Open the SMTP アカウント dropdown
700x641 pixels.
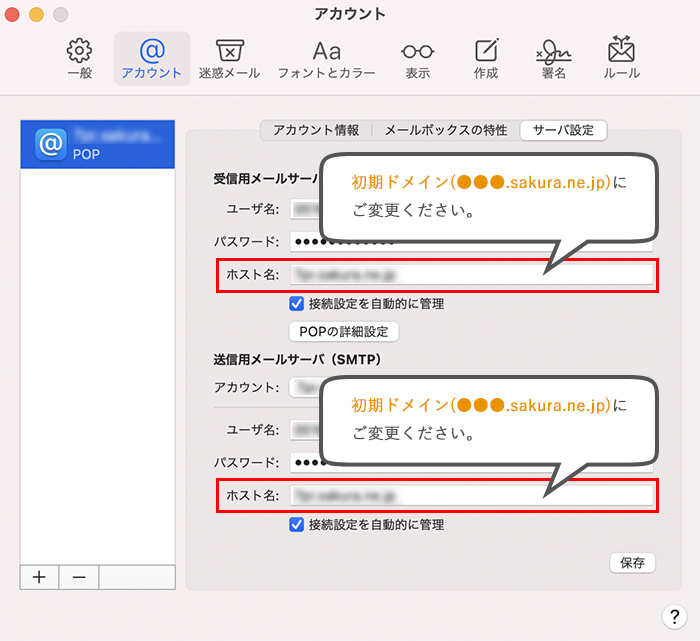pos(305,387)
